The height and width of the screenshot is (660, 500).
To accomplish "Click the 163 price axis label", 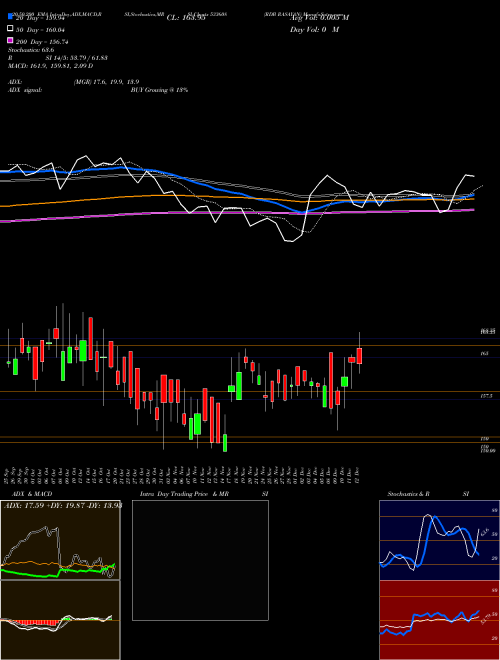I will tap(484, 354).
